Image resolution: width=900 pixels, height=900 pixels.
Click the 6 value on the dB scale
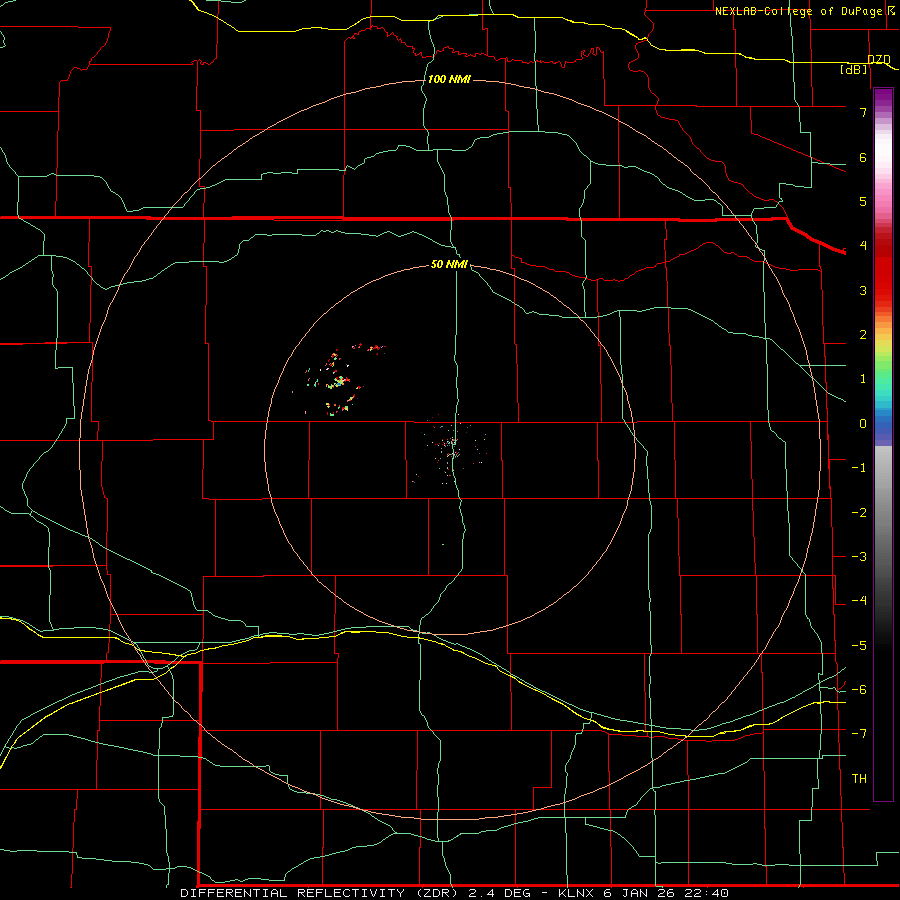[863, 157]
